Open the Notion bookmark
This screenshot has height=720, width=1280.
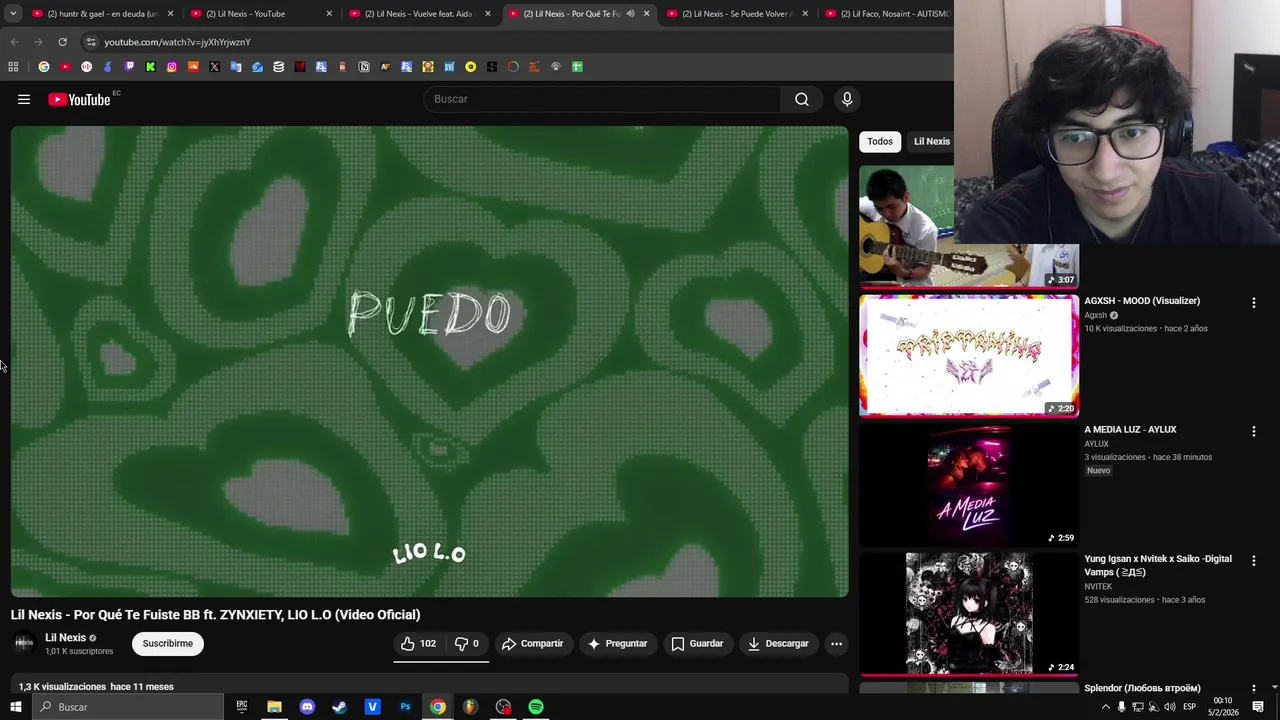[364, 67]
